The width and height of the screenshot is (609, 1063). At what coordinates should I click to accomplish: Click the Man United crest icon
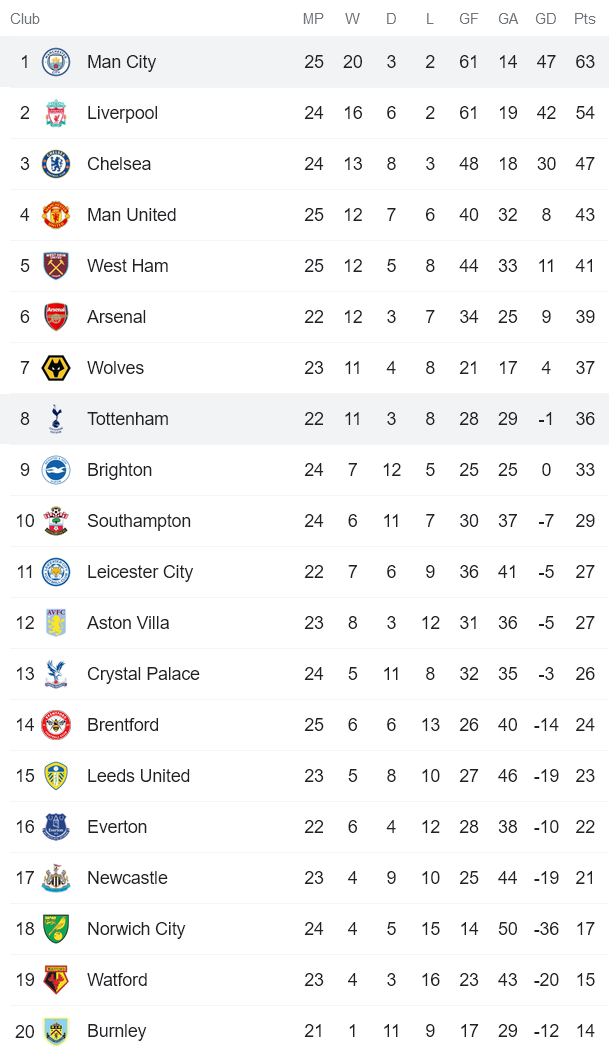pyautogui.click(x=56, y=215)
